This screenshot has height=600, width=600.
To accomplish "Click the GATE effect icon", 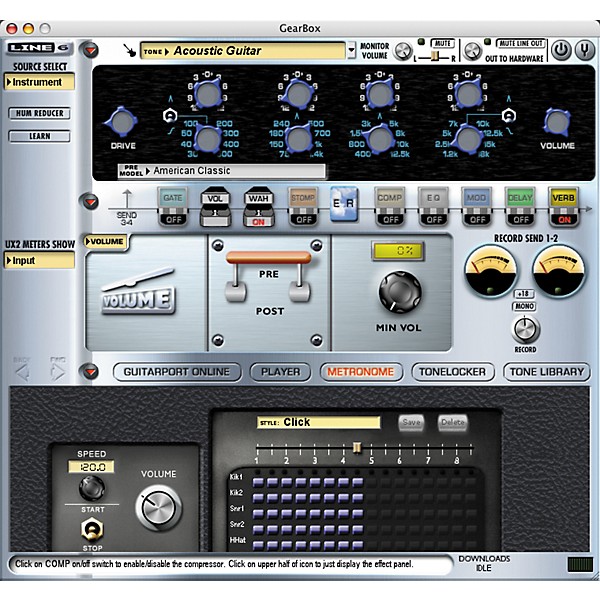I will coord(173,198).
